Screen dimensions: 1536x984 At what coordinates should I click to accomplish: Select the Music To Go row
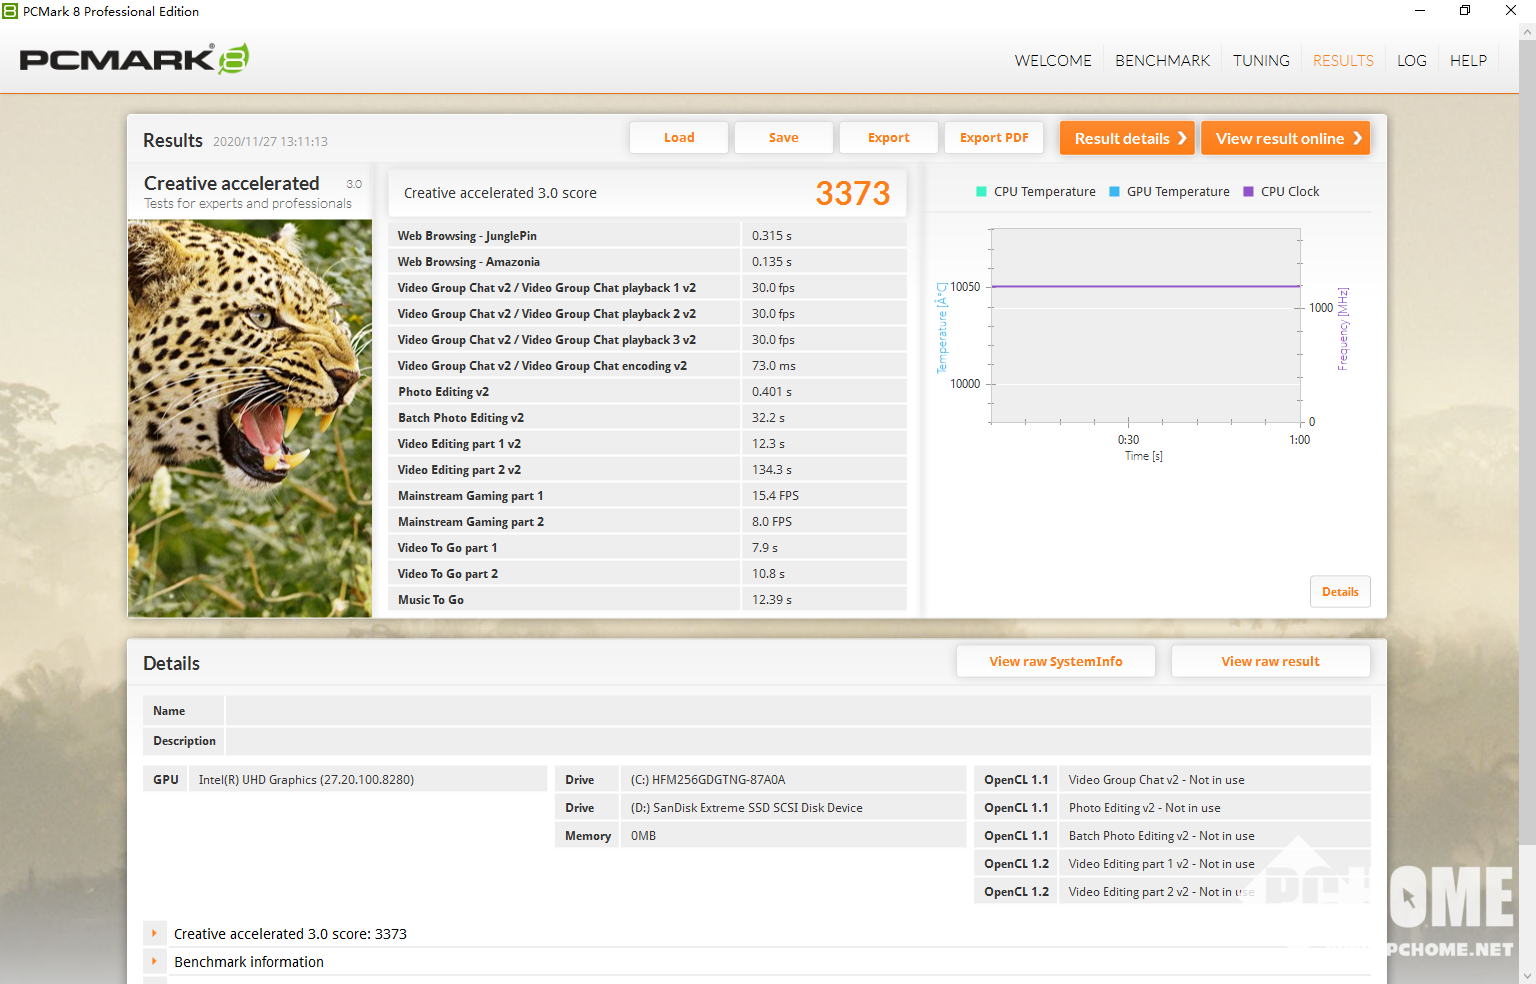tap(647, 600)
